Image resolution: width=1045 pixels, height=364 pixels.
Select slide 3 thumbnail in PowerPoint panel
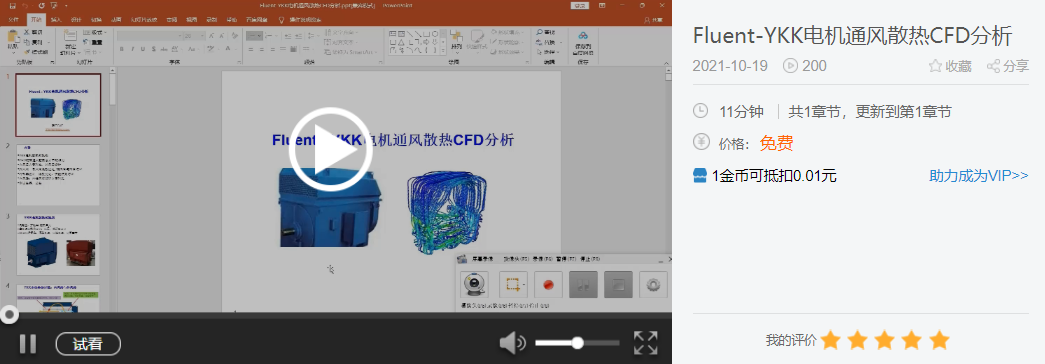coord(58,245)
